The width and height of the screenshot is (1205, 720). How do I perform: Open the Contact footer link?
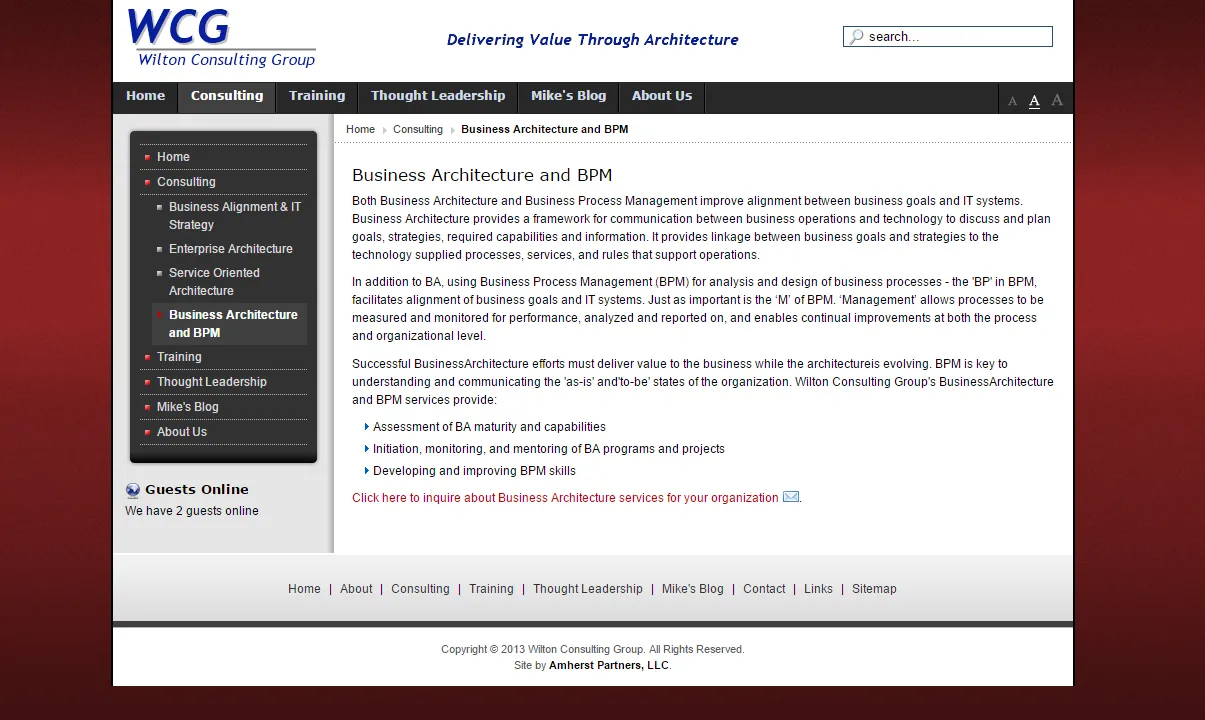(x=764, y=589)
